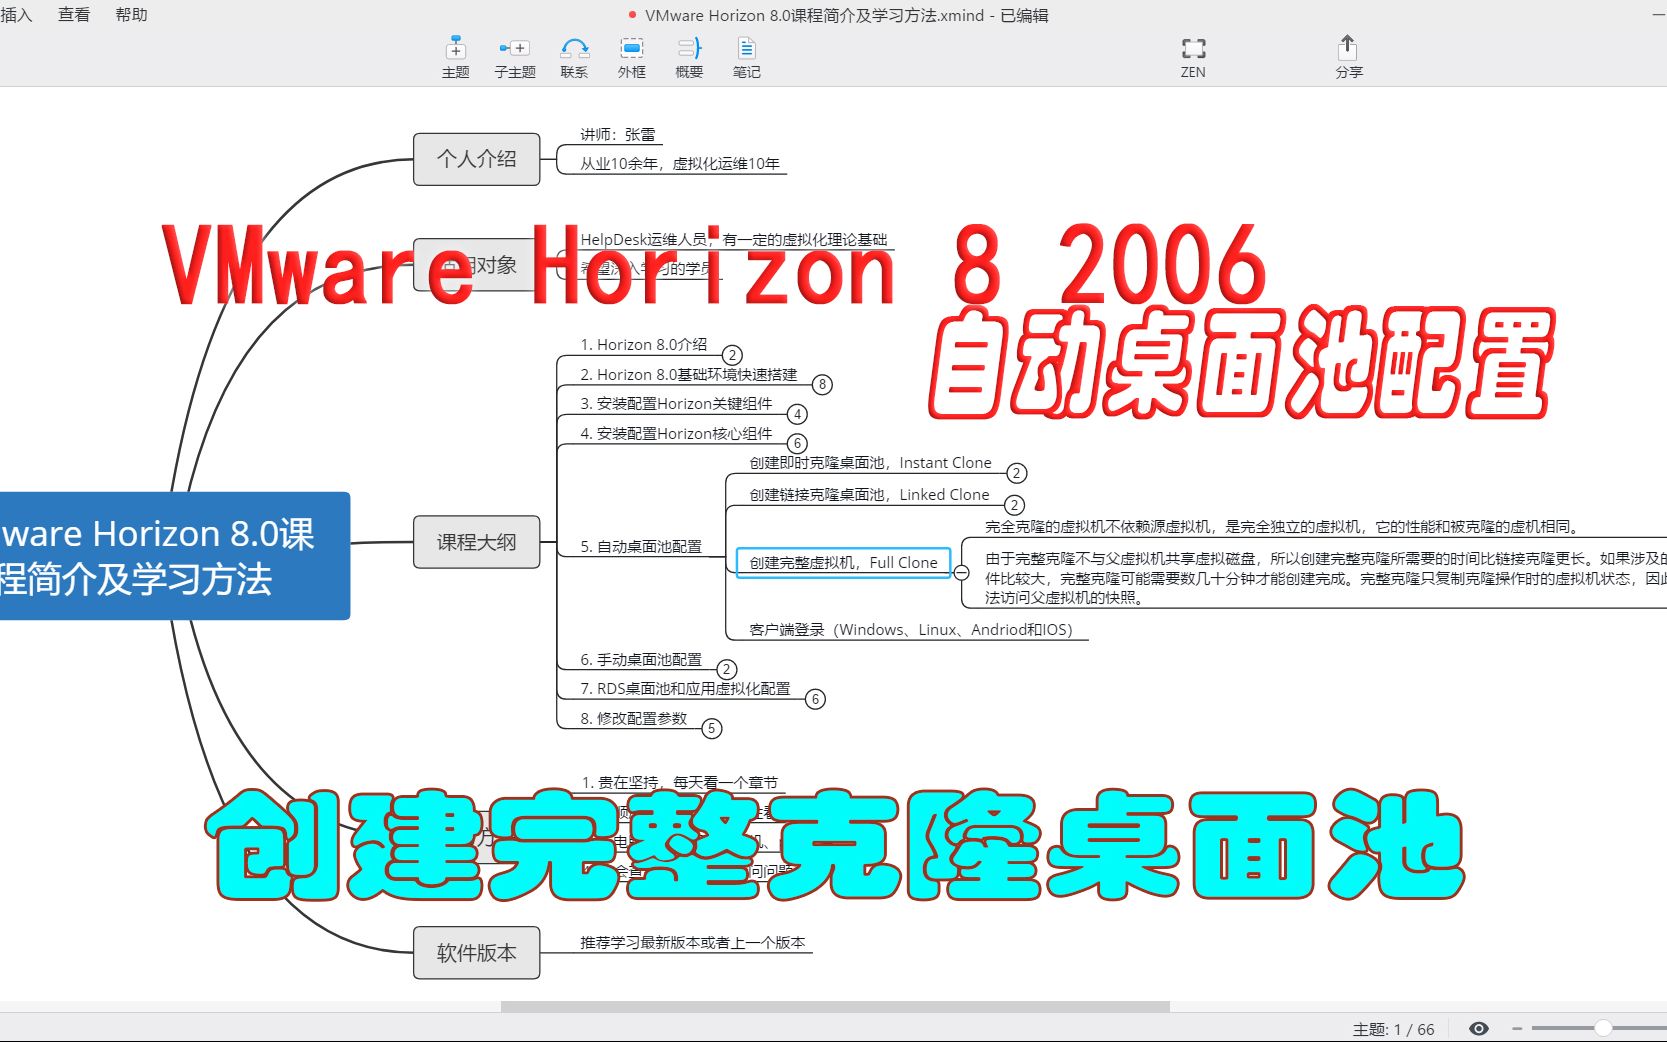
Task: Expand badge 6 beside RDS桌面池和应用虚拟化配置
Action: [x=815, y=699]
